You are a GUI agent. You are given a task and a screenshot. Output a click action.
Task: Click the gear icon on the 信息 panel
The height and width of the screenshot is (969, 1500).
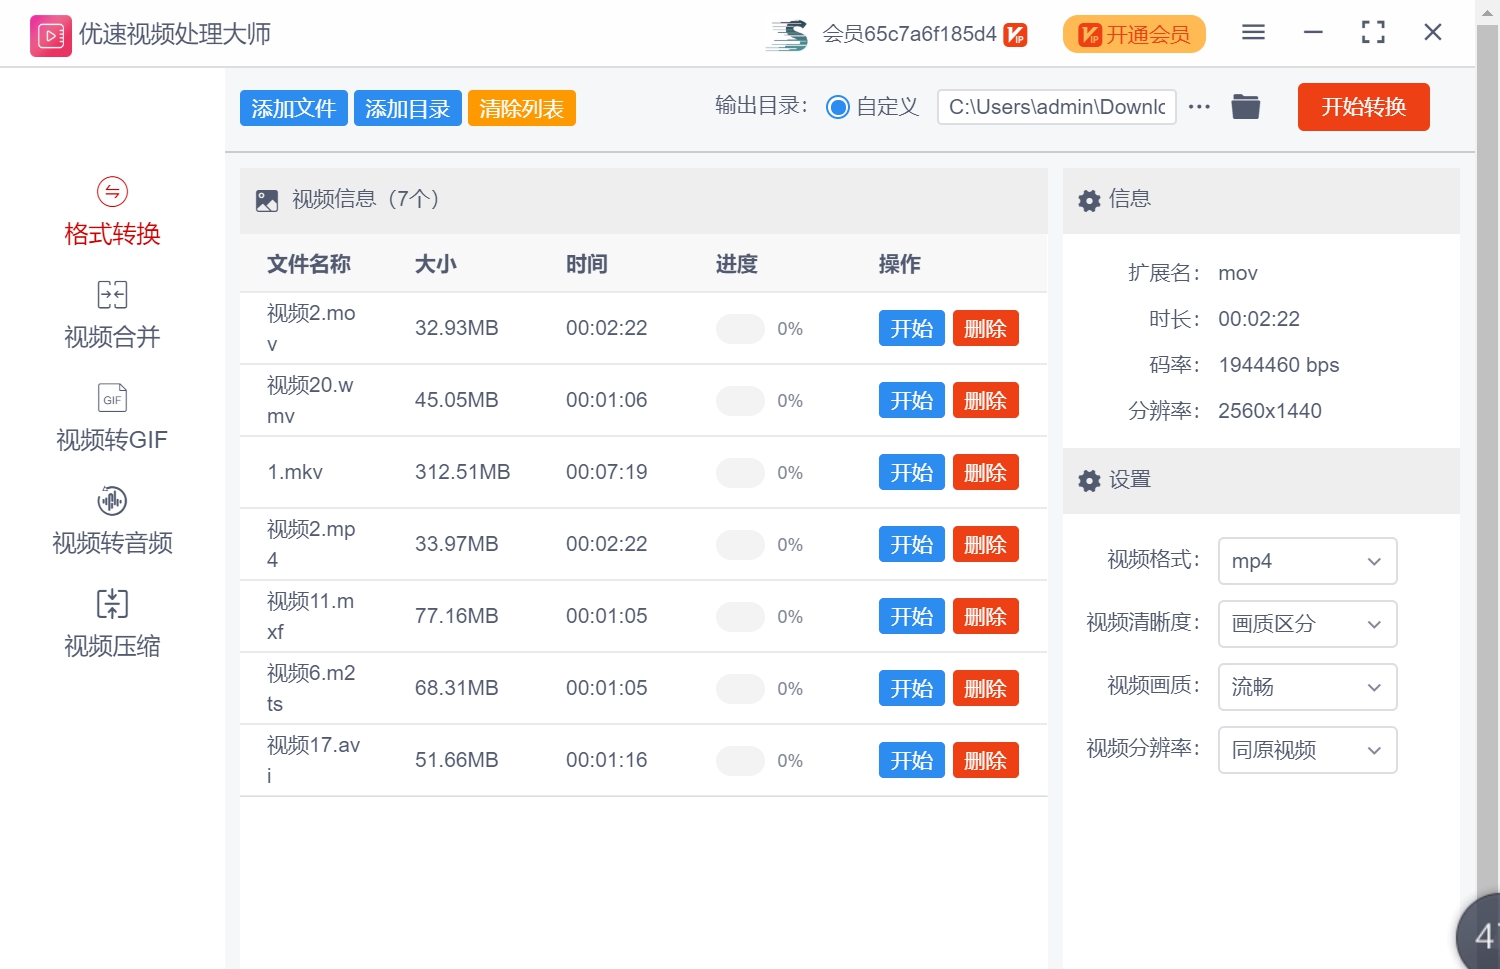1089,200
